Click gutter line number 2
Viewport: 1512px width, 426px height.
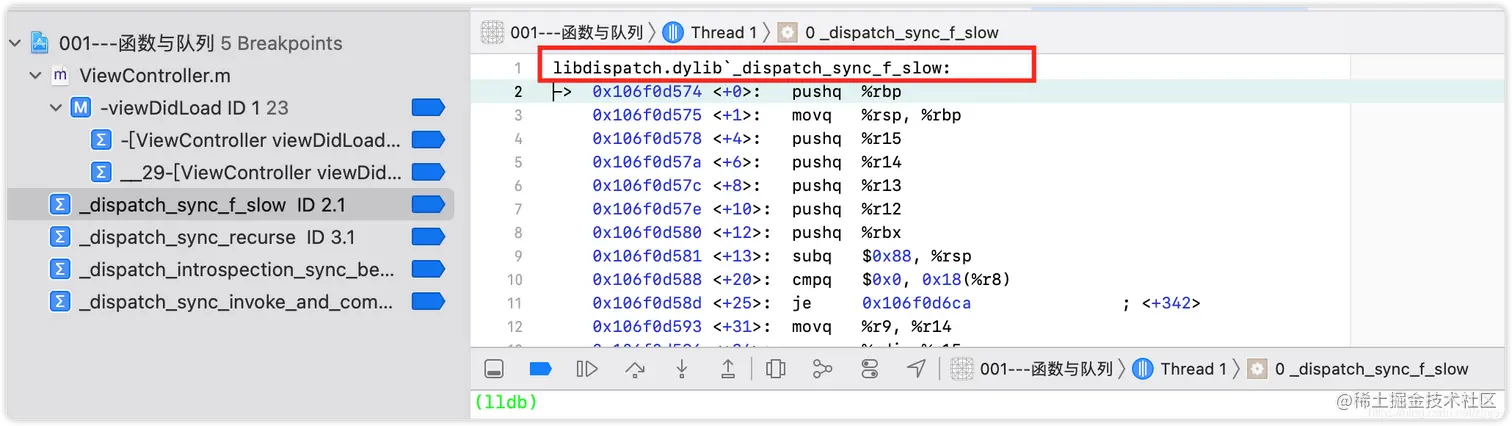click(518, 92)
